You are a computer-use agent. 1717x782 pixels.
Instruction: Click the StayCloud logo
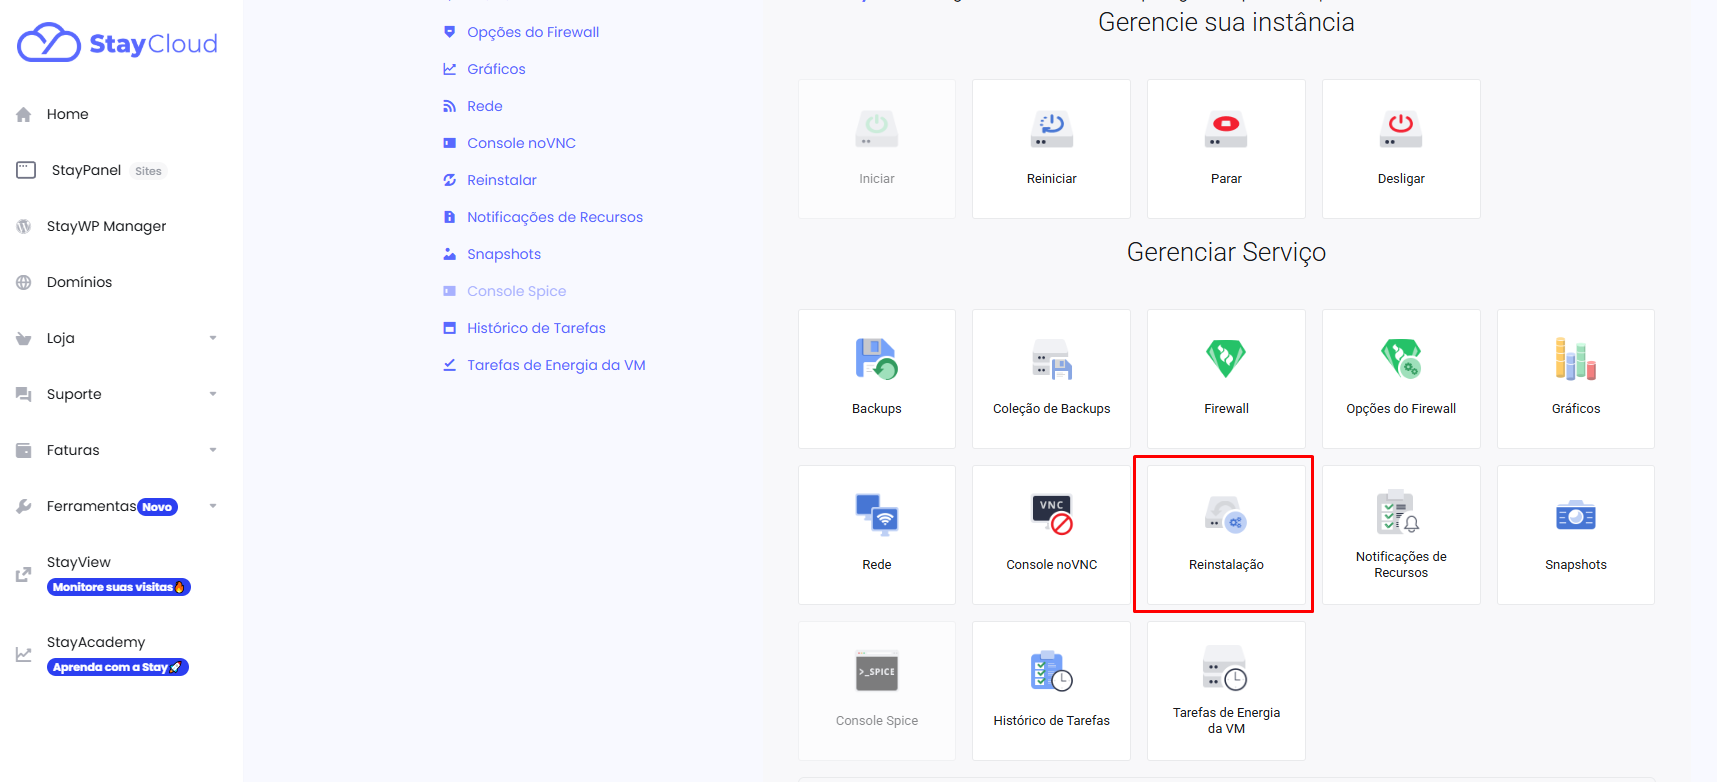click(117, 43)
